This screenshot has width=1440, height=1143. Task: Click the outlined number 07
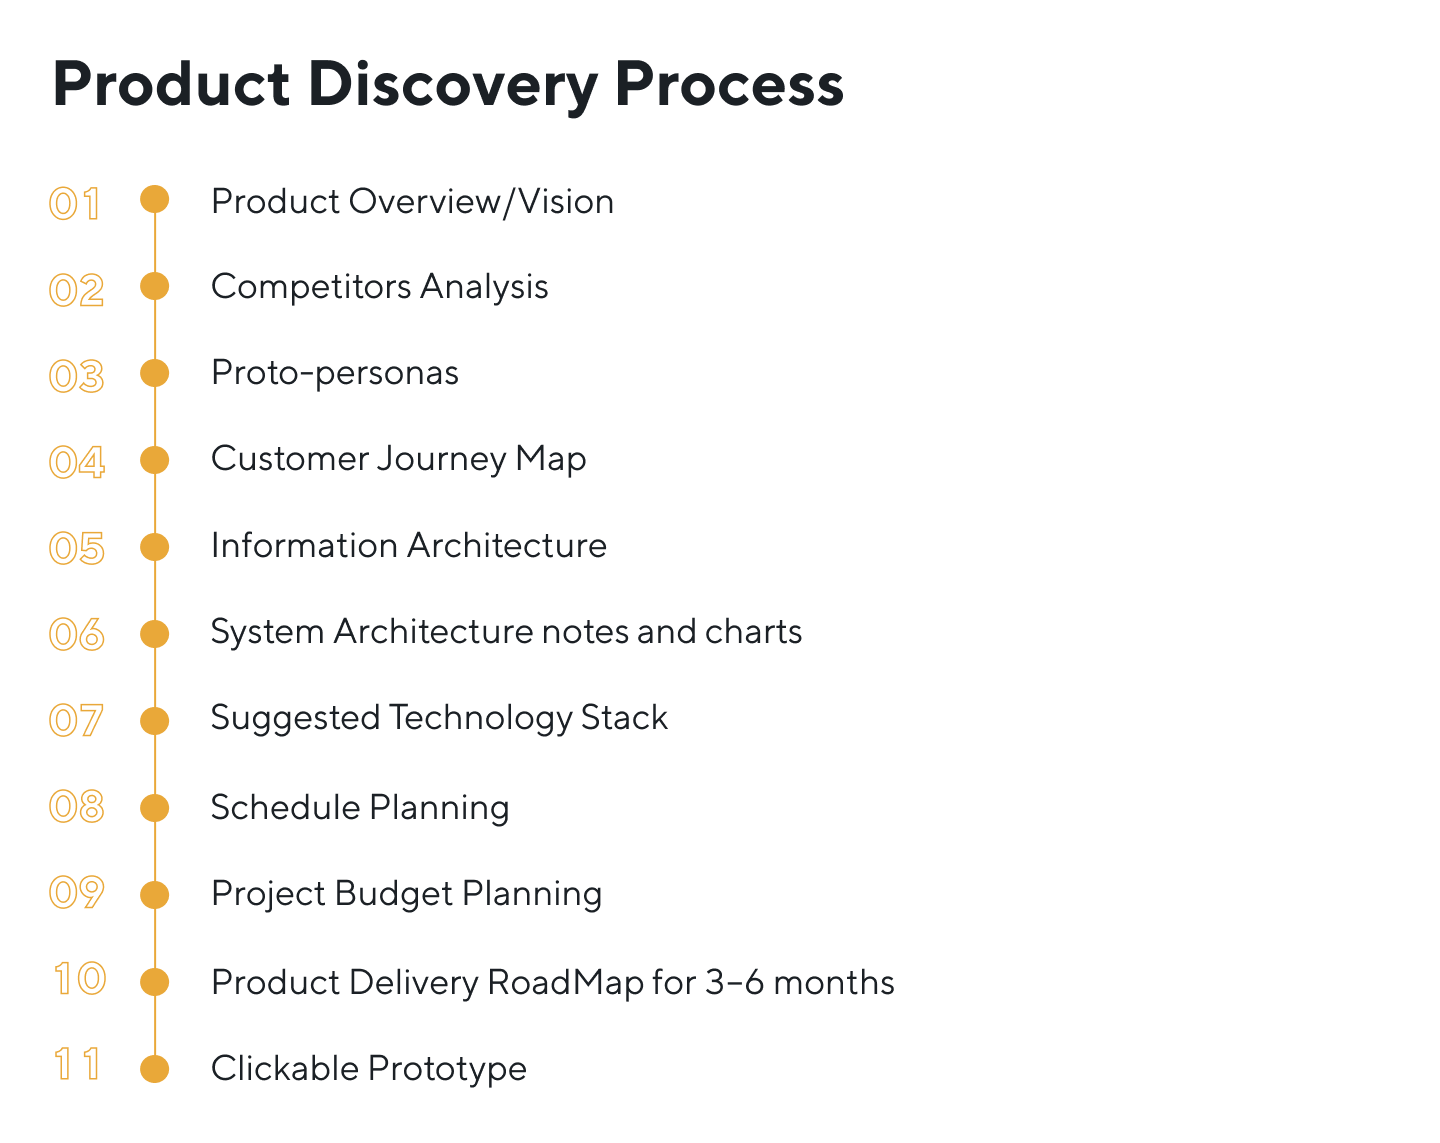point(77,720)
